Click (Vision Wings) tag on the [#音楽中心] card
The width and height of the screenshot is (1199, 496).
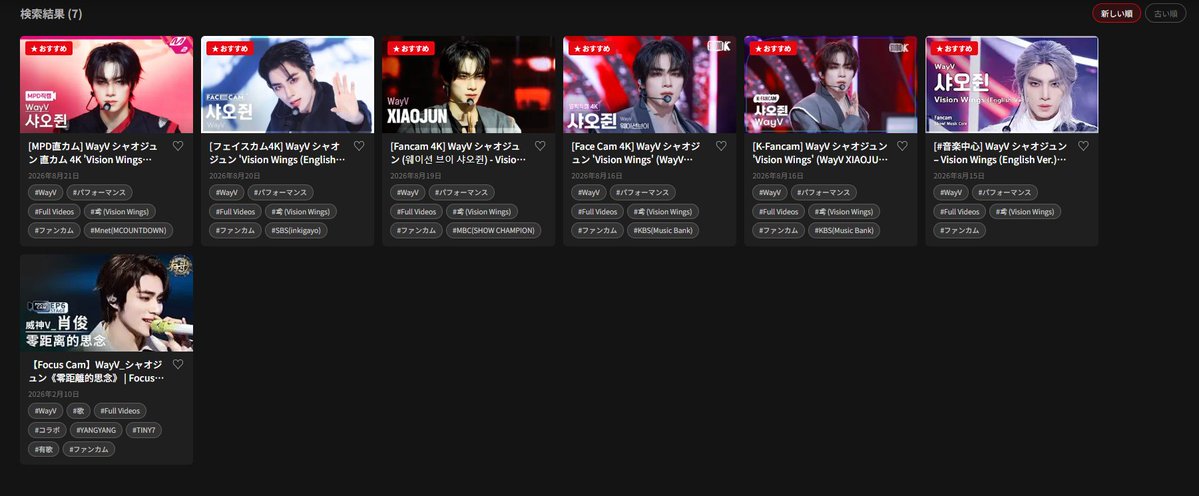pos(1025,212)
